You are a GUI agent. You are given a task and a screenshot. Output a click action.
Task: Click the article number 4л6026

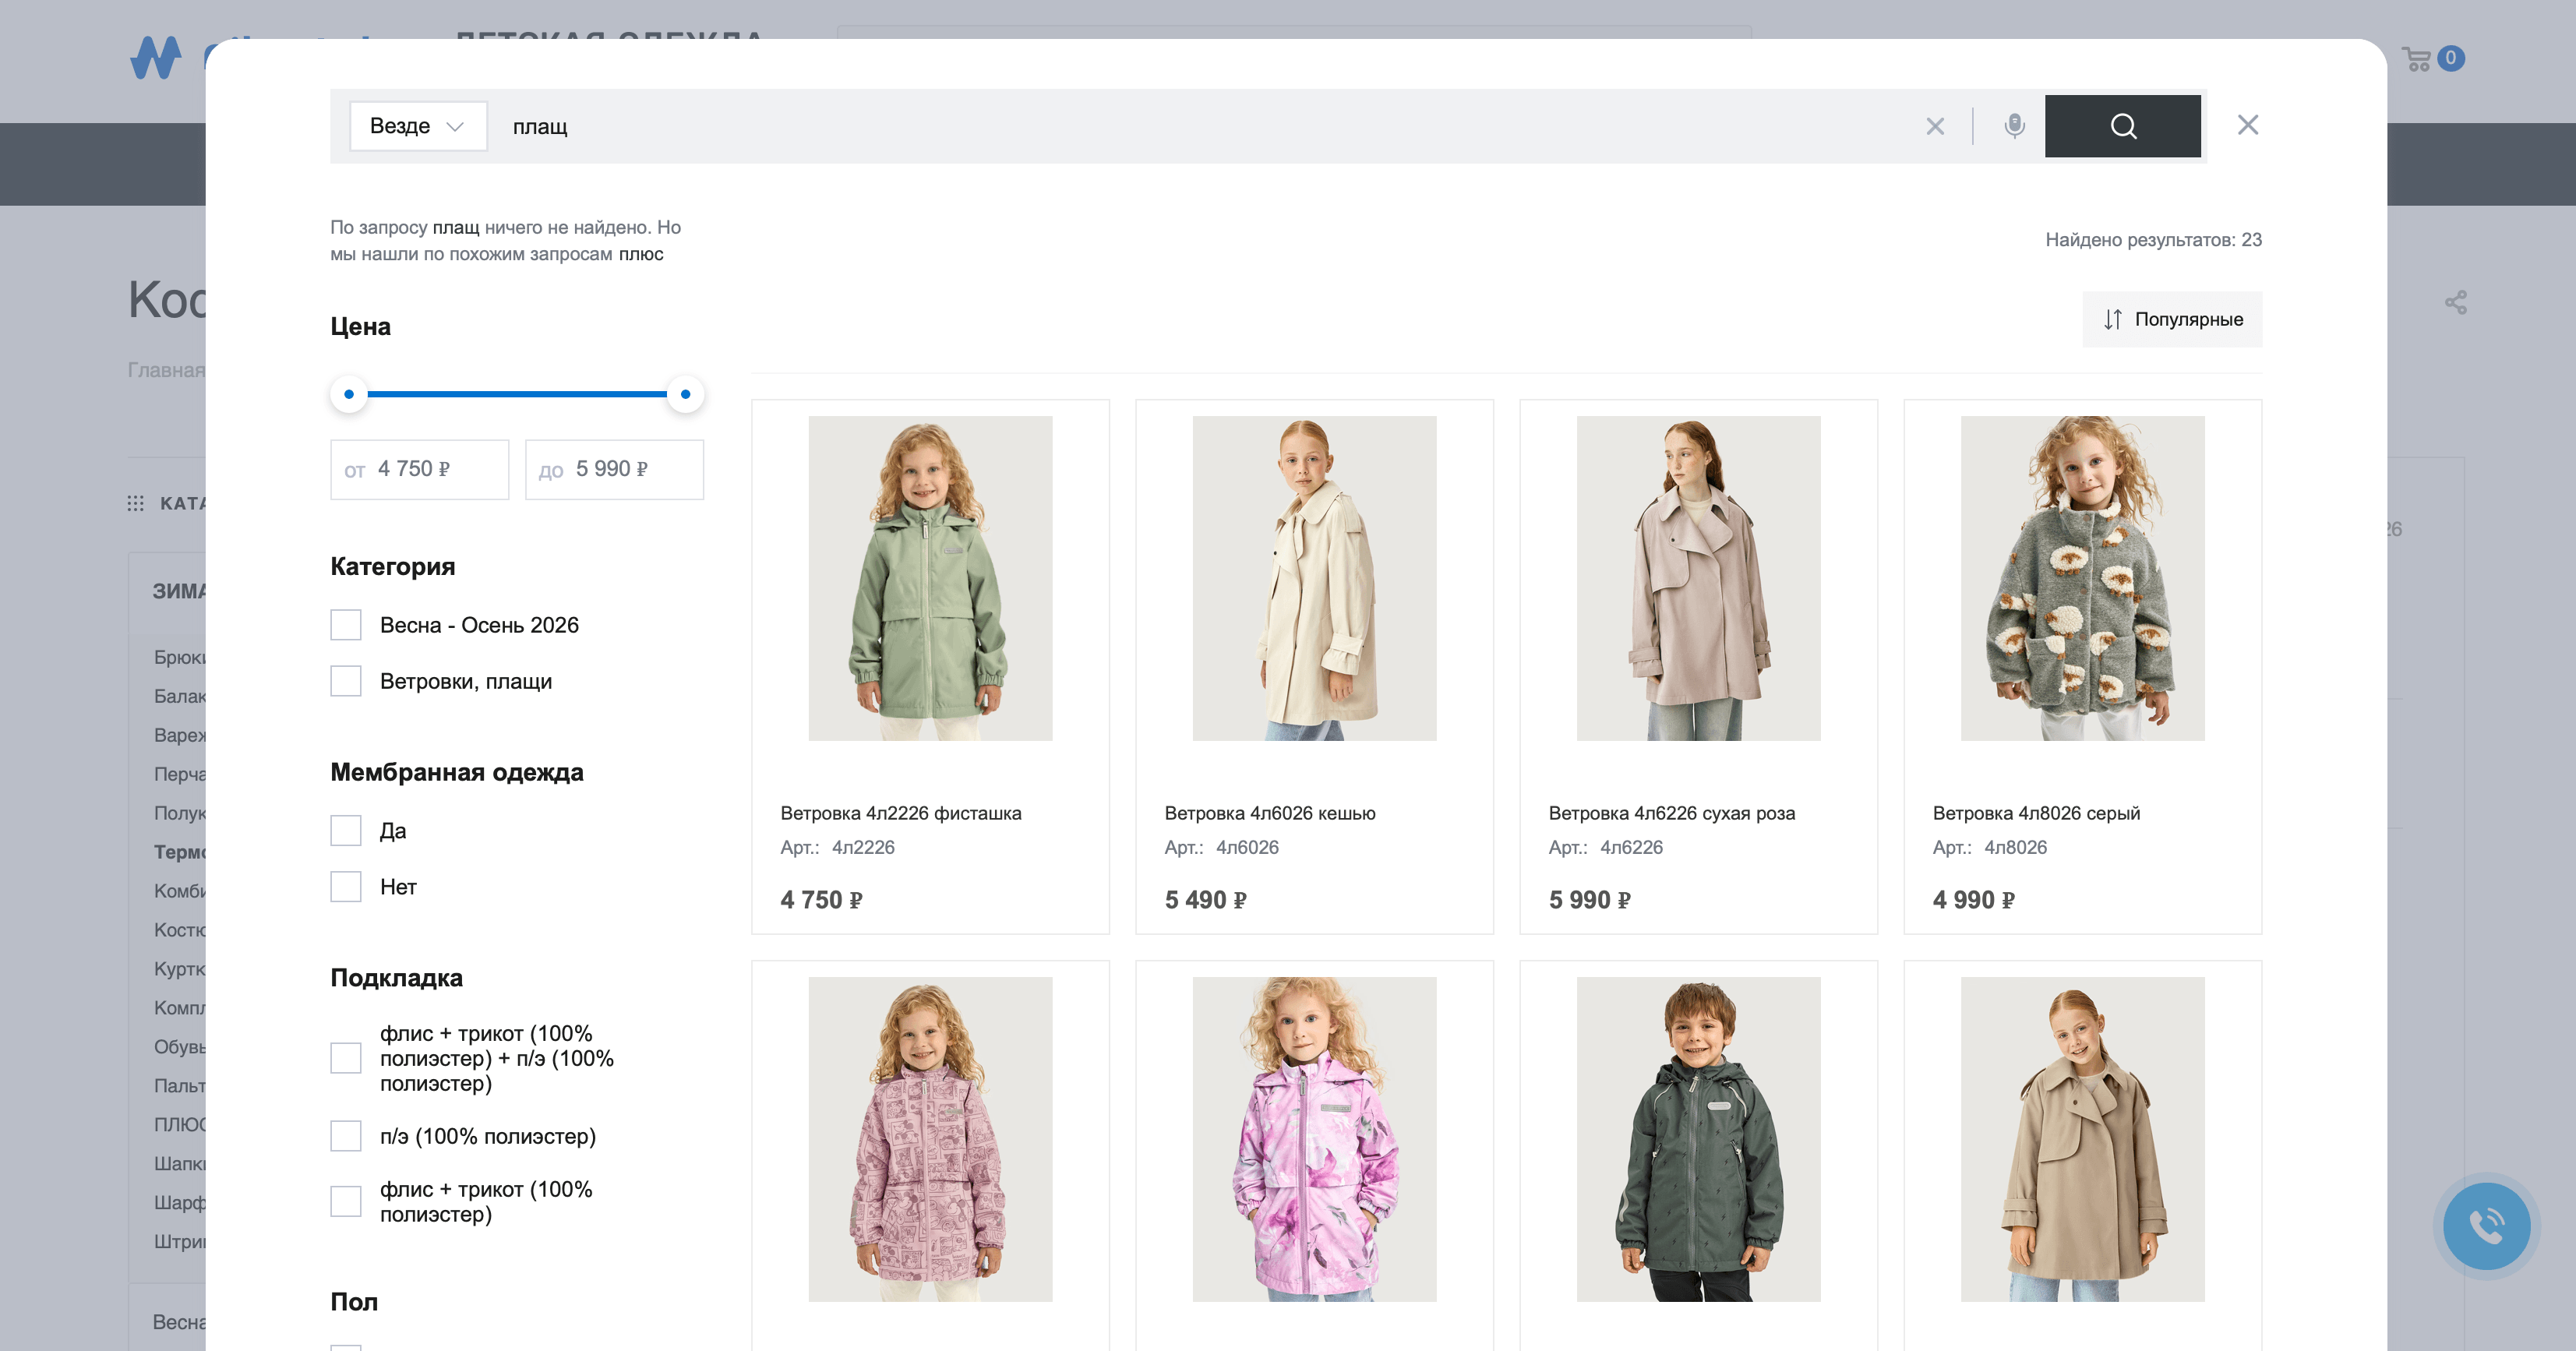pos(1247,847)
